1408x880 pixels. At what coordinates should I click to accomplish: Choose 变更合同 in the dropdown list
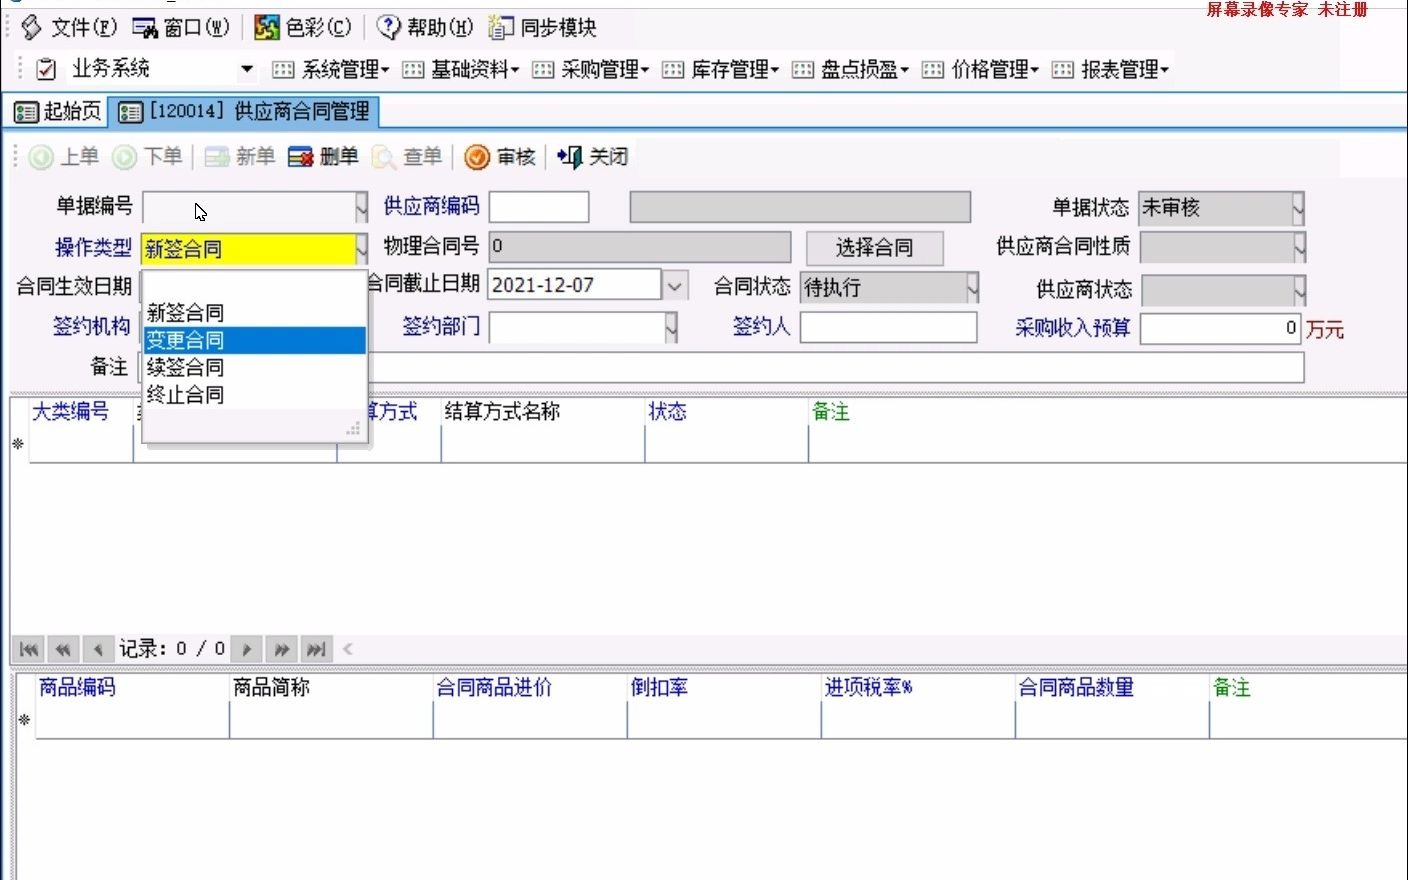(x=255, y=340)
